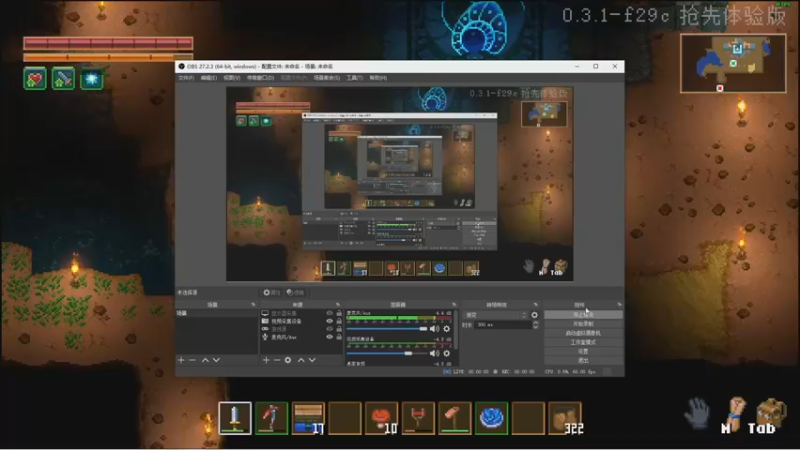This screenshot has width=800, height=450.
Task: Mute the second mixer audio track
Action: coord(435,353)
